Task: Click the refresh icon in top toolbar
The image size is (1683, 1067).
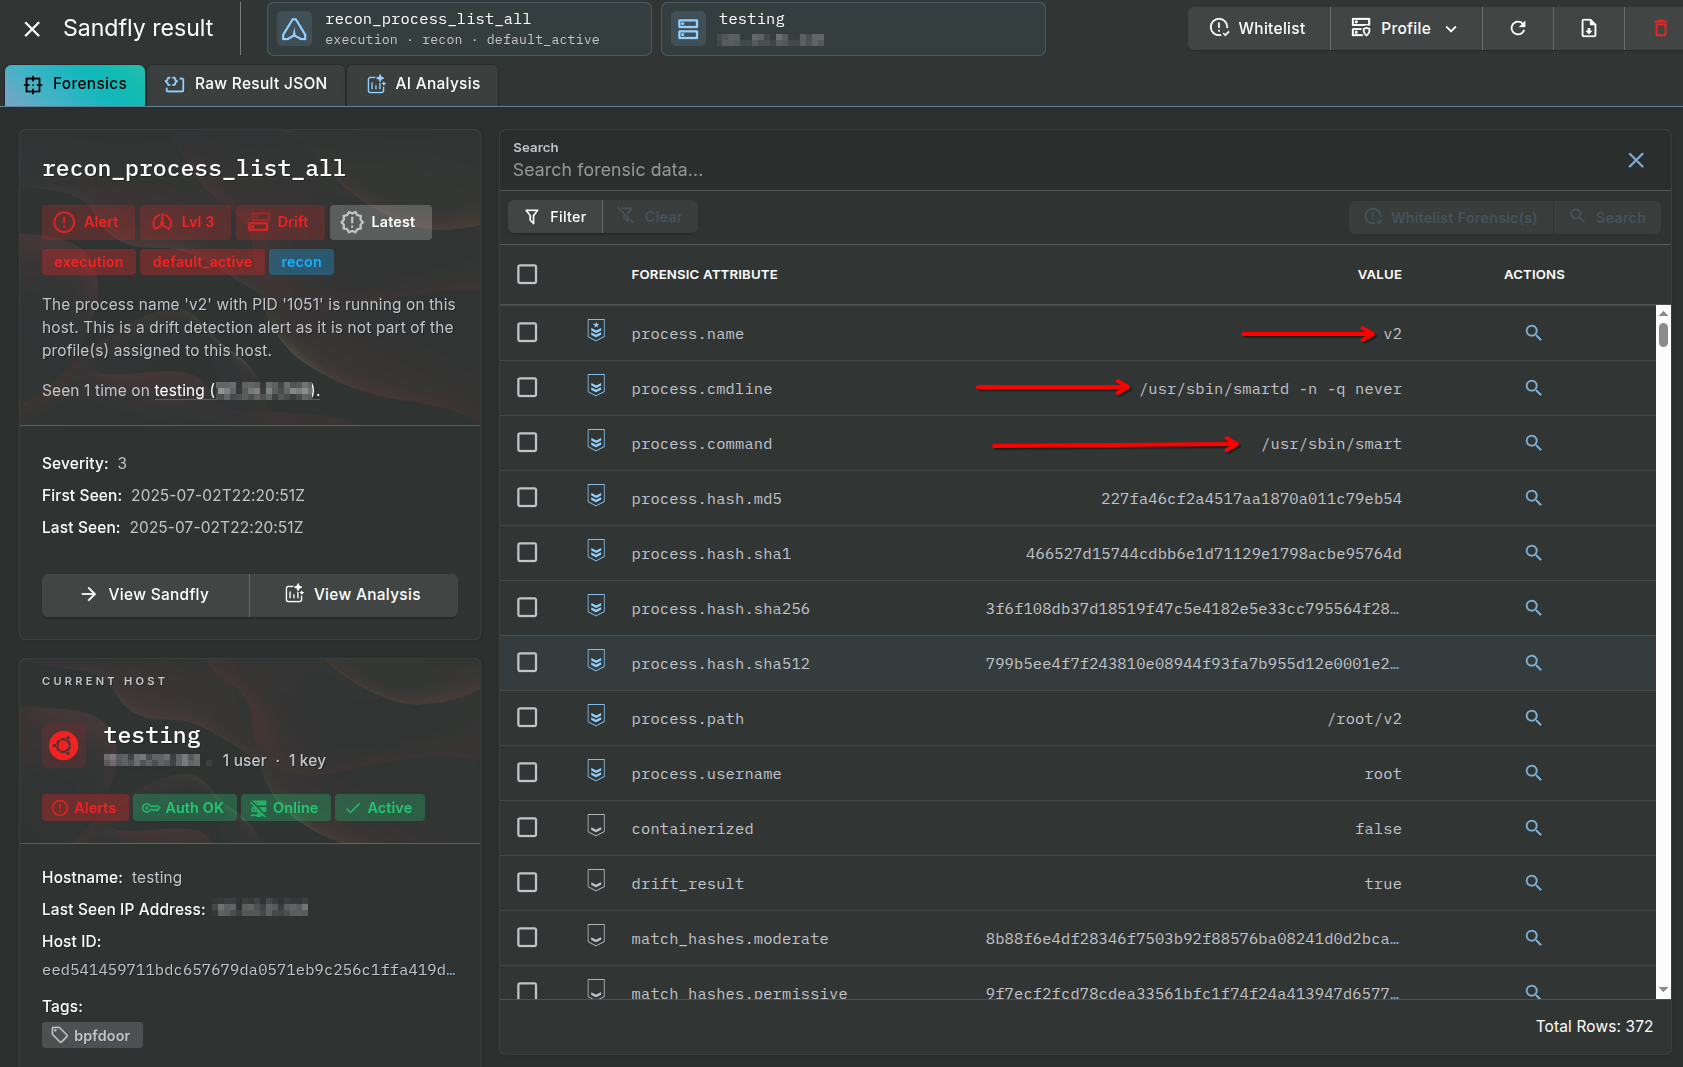Action: tap(1518, 28)
